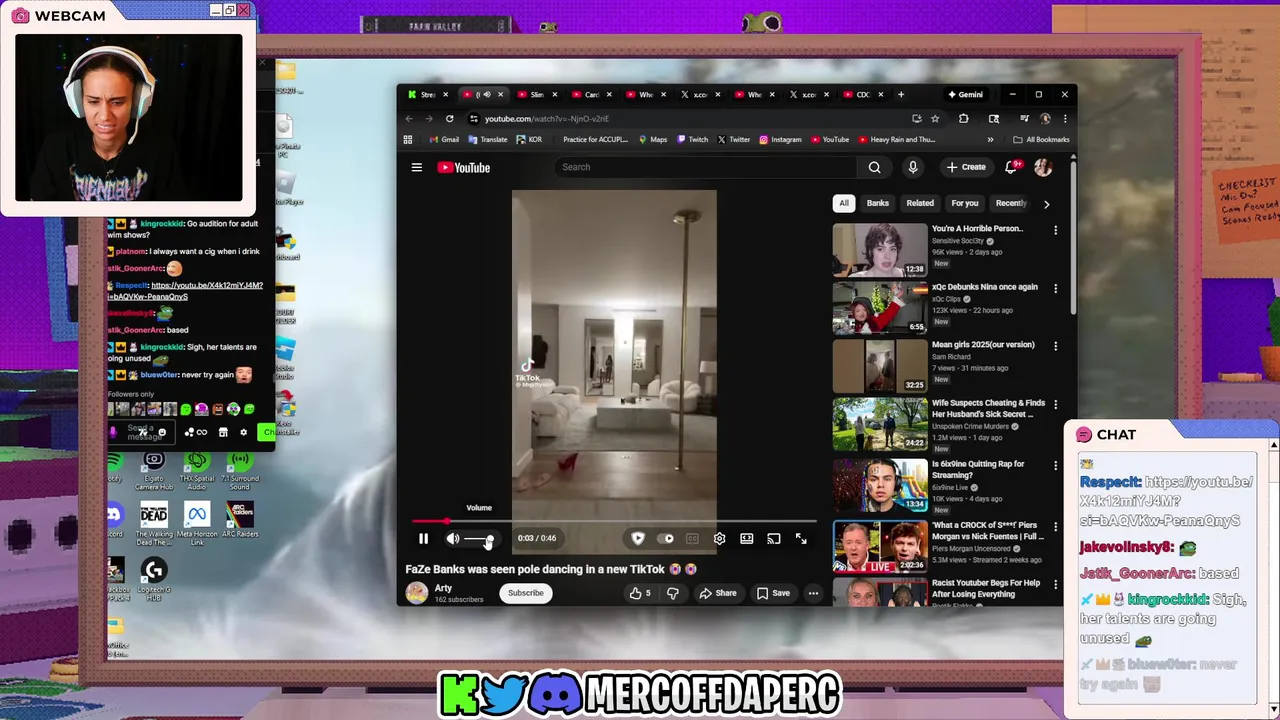This screenshot has height=720, width=1280.
Task: Open xQc Debunks Nina once again thumbnail
Action: [880, 307]
